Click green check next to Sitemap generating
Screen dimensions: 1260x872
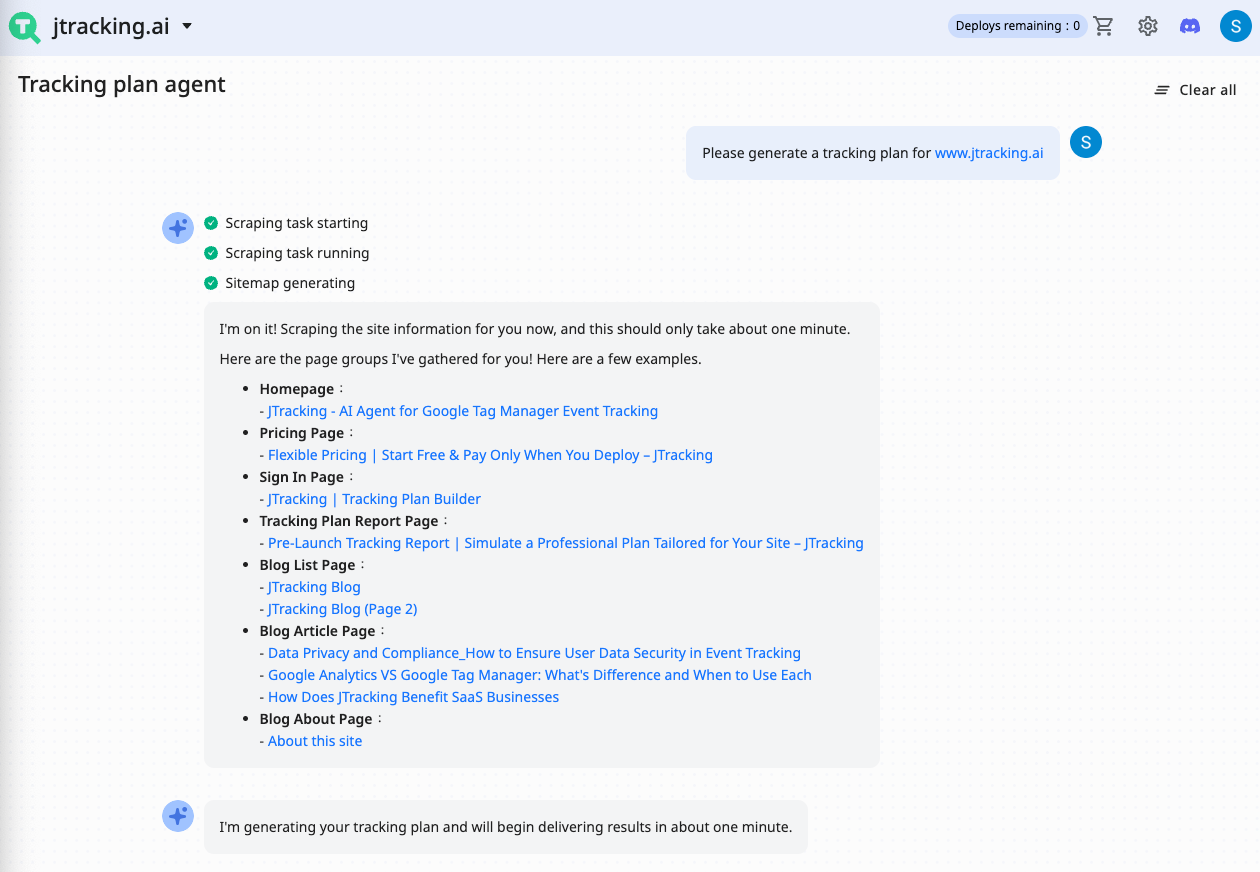point(211,283)
